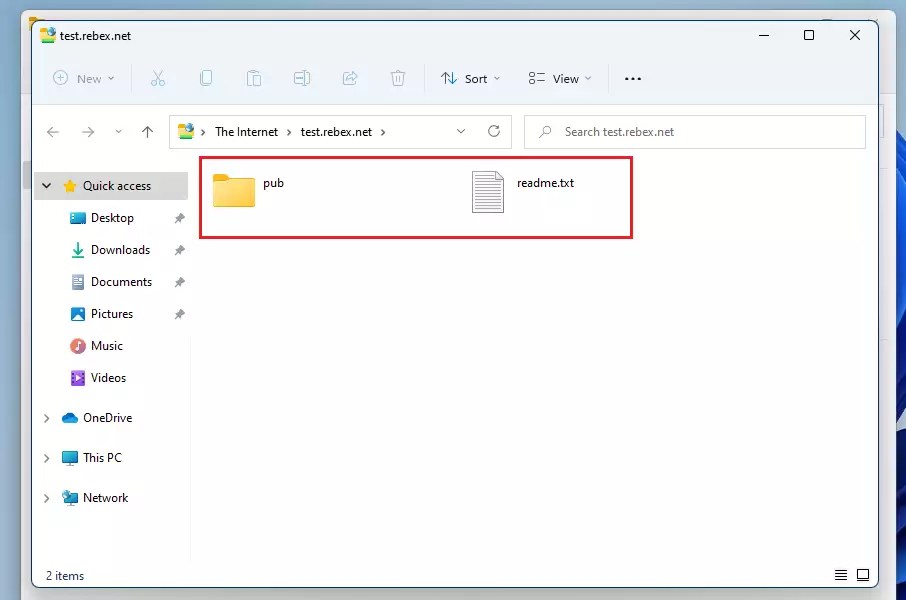Open Desktop in navigation pane
Screen dimensions: 906x600
(x=112, y=218)
